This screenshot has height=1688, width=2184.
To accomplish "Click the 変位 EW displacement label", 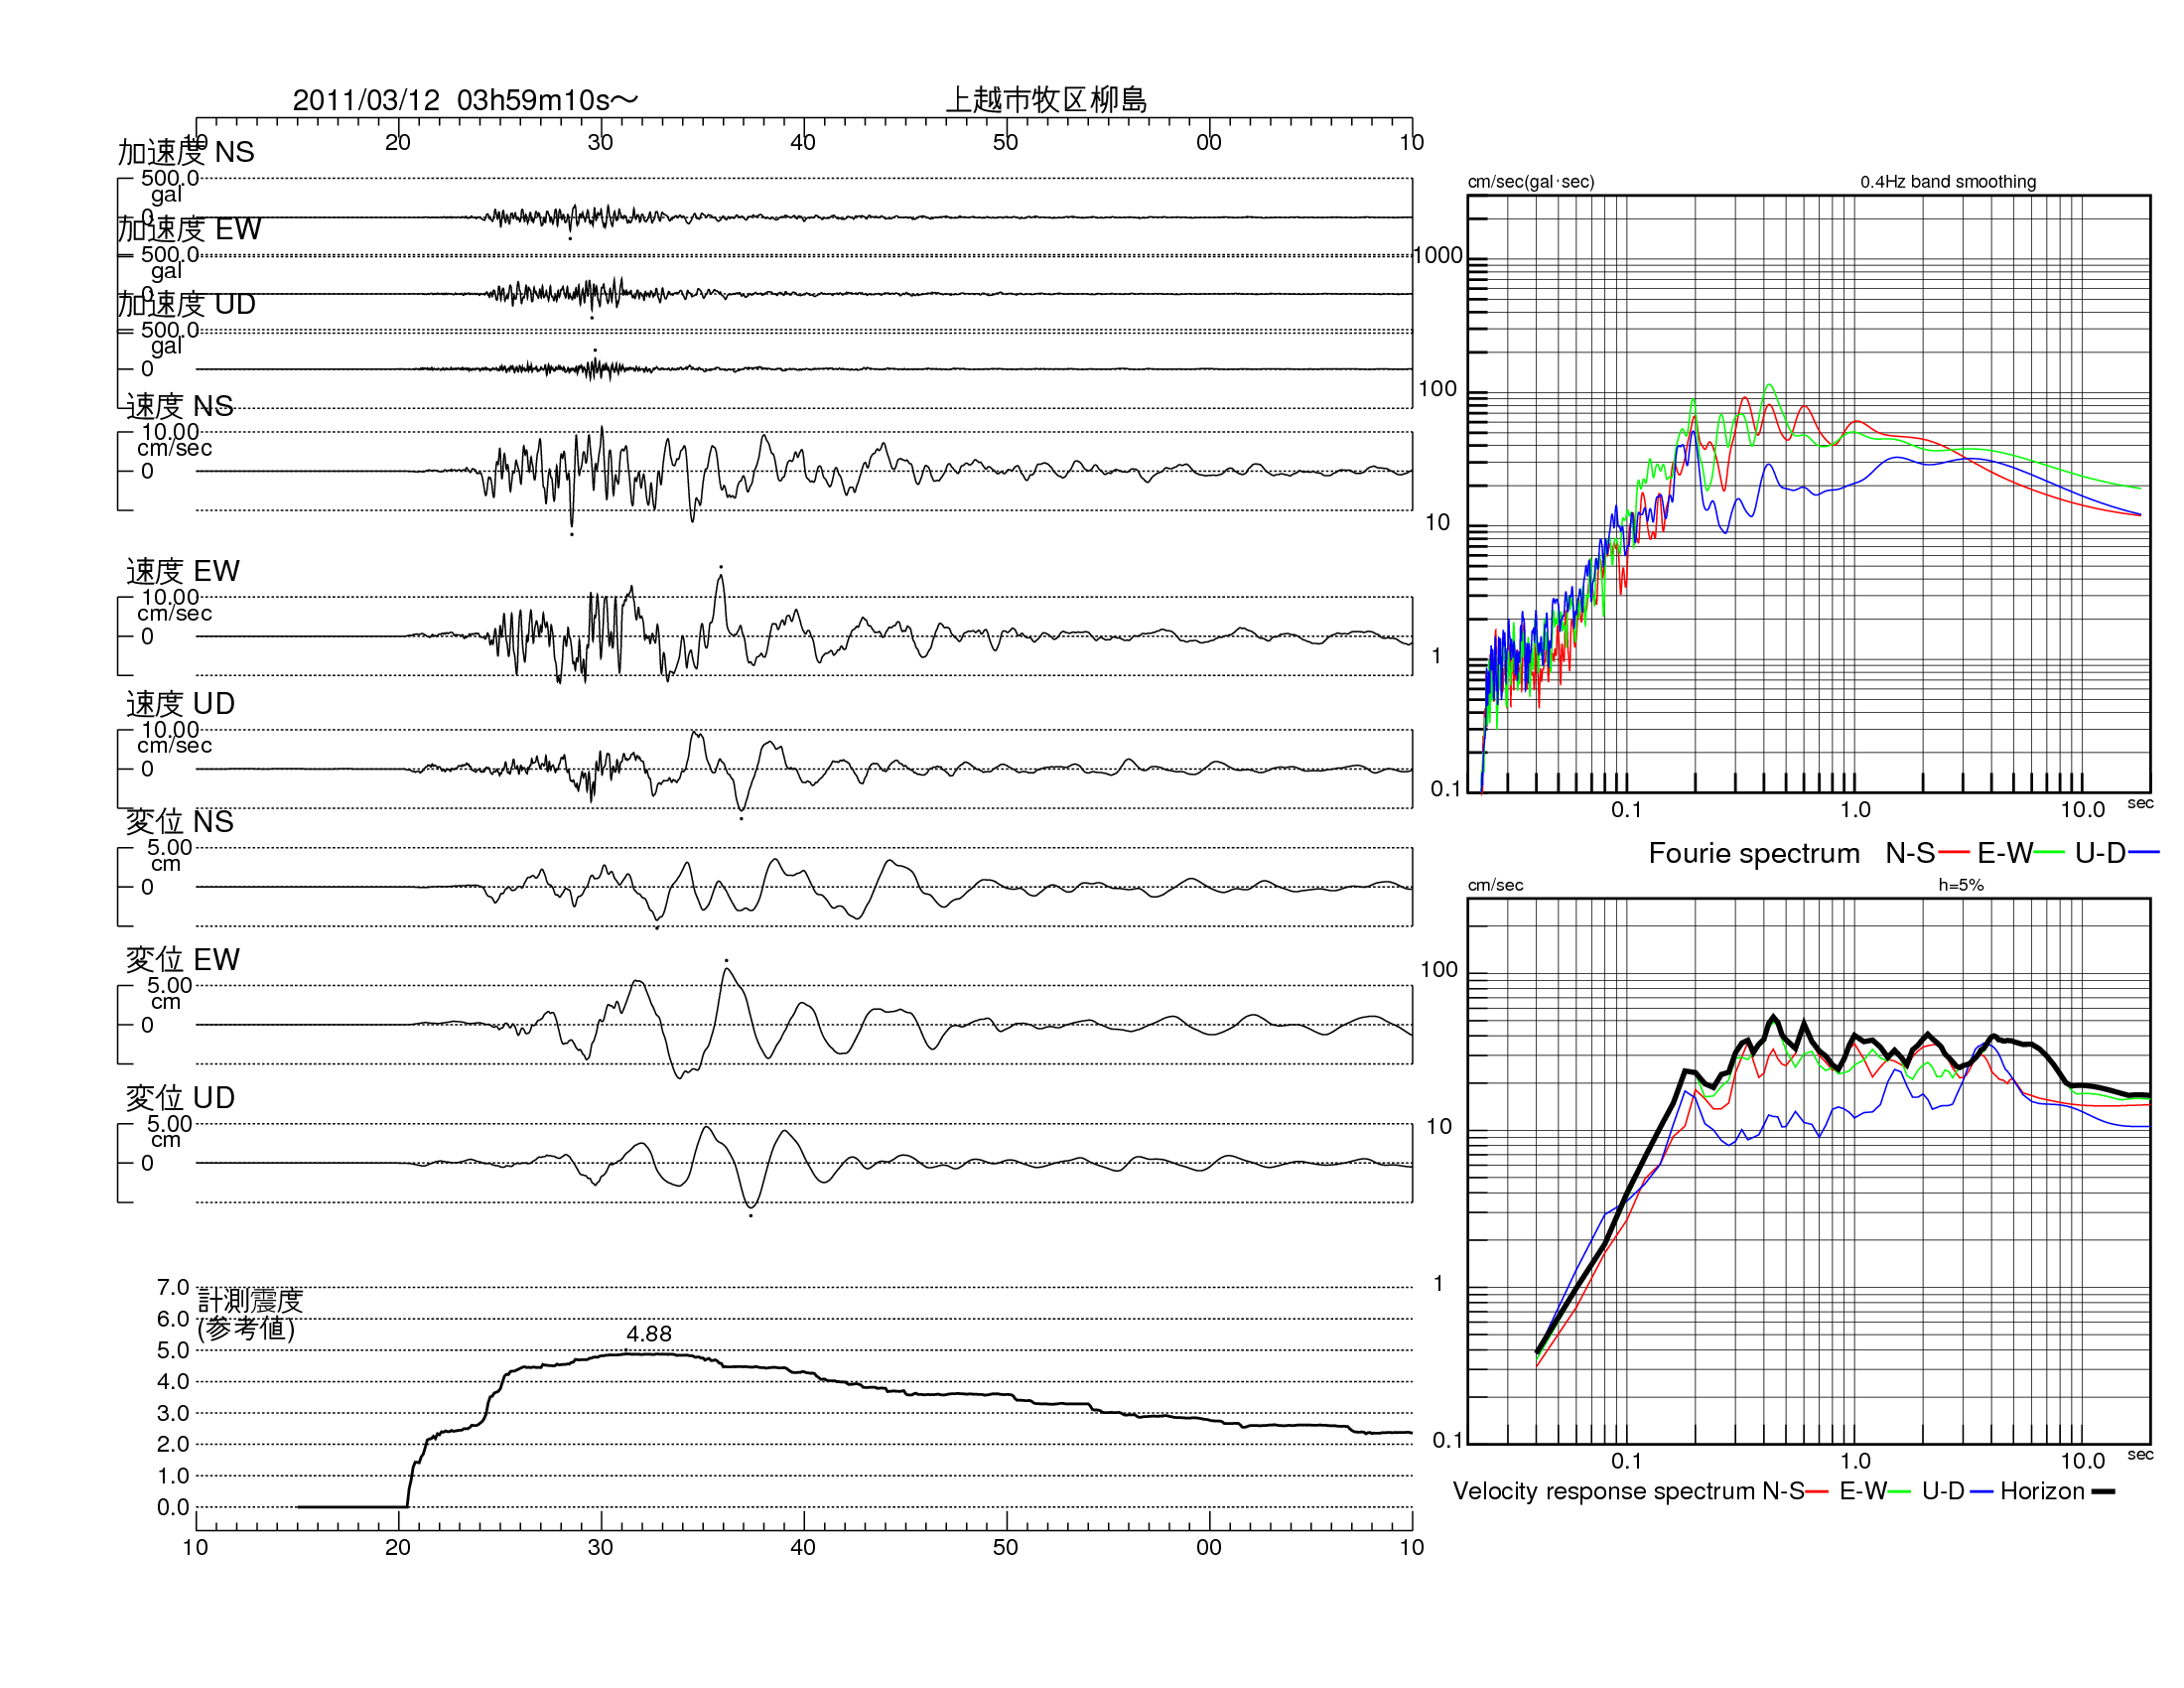I will [183, 960].
